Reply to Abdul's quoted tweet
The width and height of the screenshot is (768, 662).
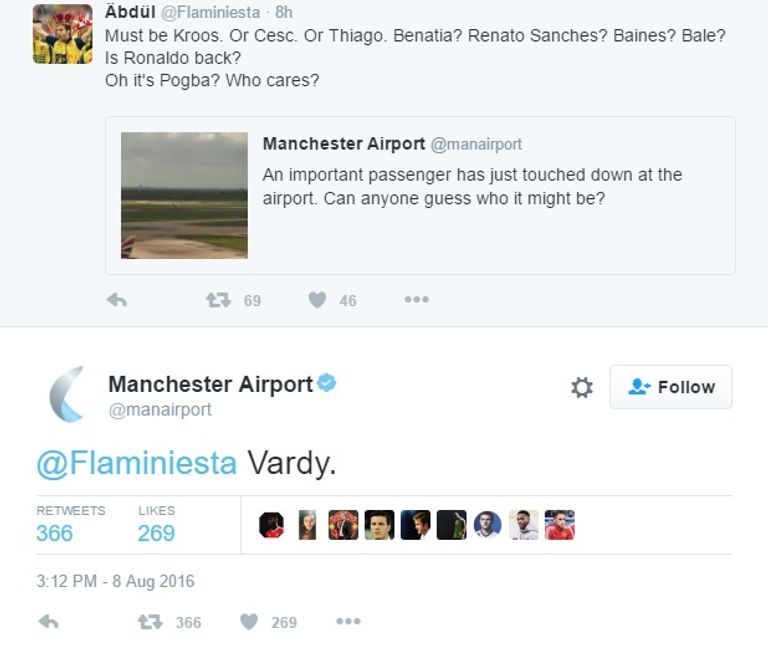(117, 300)
